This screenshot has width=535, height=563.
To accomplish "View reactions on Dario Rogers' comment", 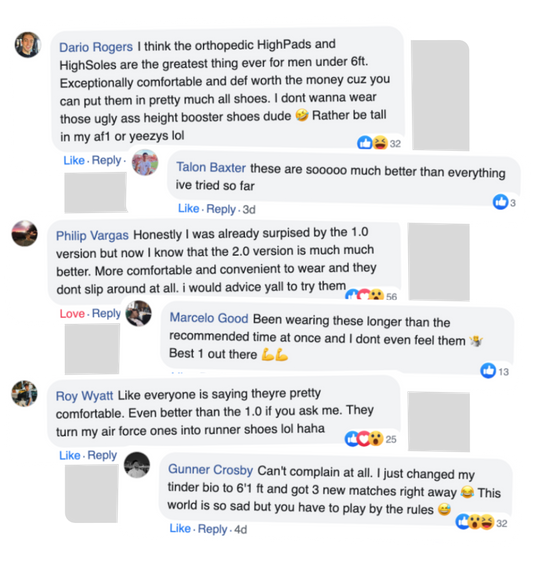I will coord(379,143).
